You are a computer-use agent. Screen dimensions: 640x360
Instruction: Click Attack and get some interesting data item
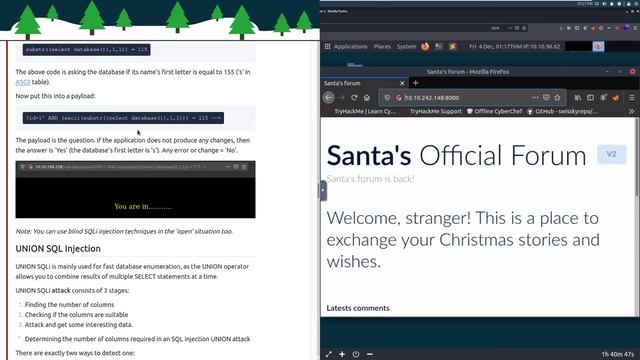[x=79, y=325]
